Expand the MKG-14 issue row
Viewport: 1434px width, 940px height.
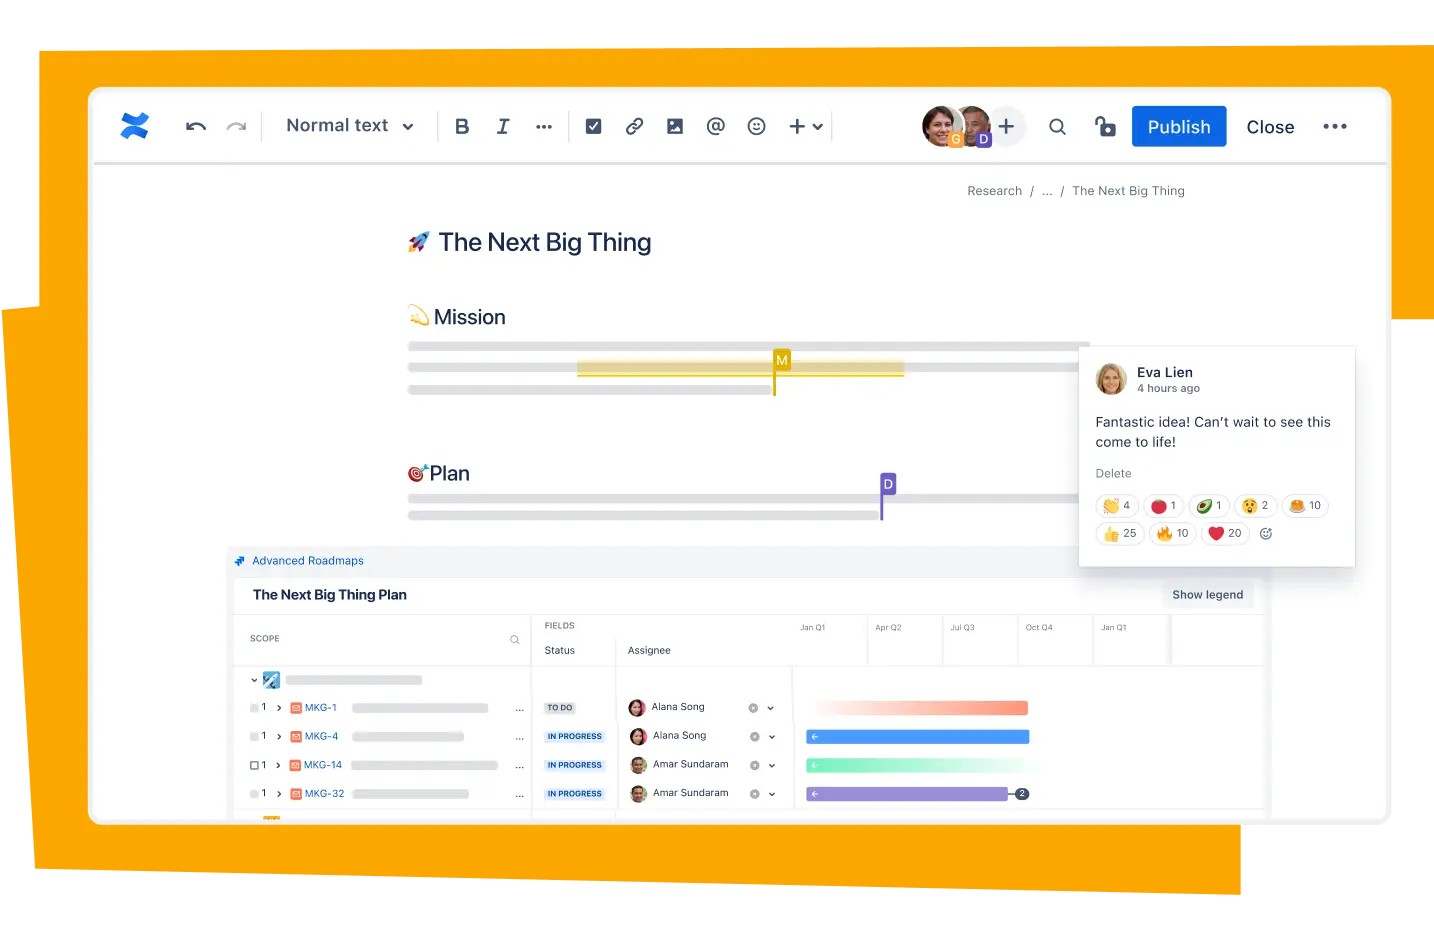[278, 766]
